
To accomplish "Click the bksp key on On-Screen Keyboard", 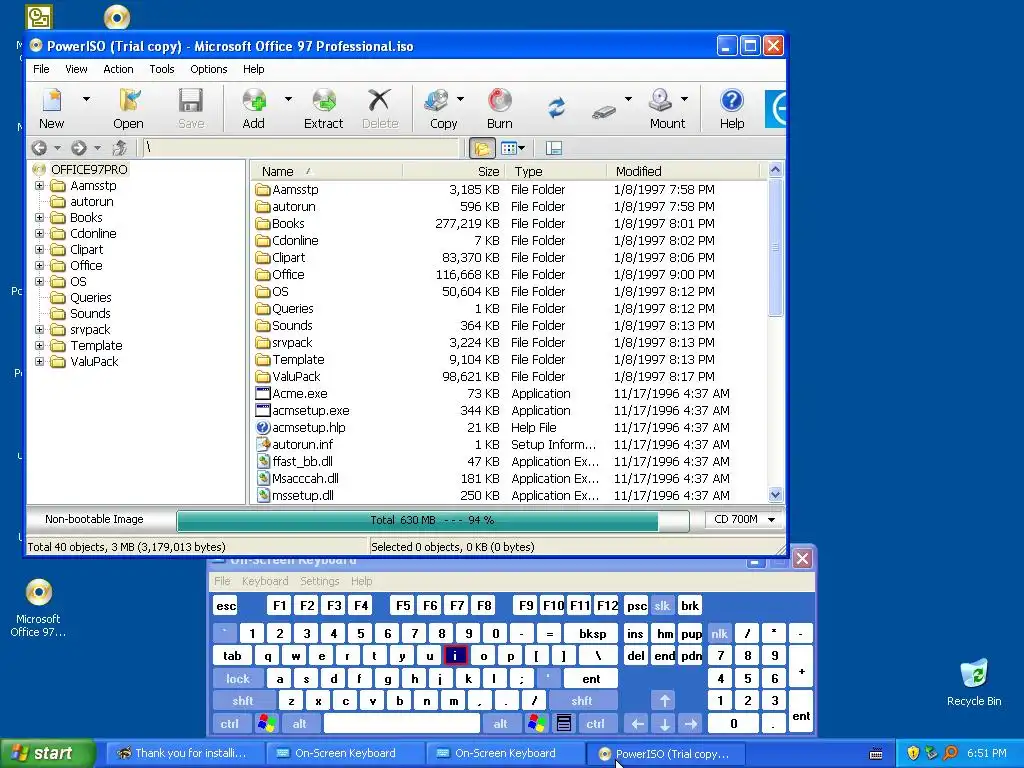I will point(593,633).
